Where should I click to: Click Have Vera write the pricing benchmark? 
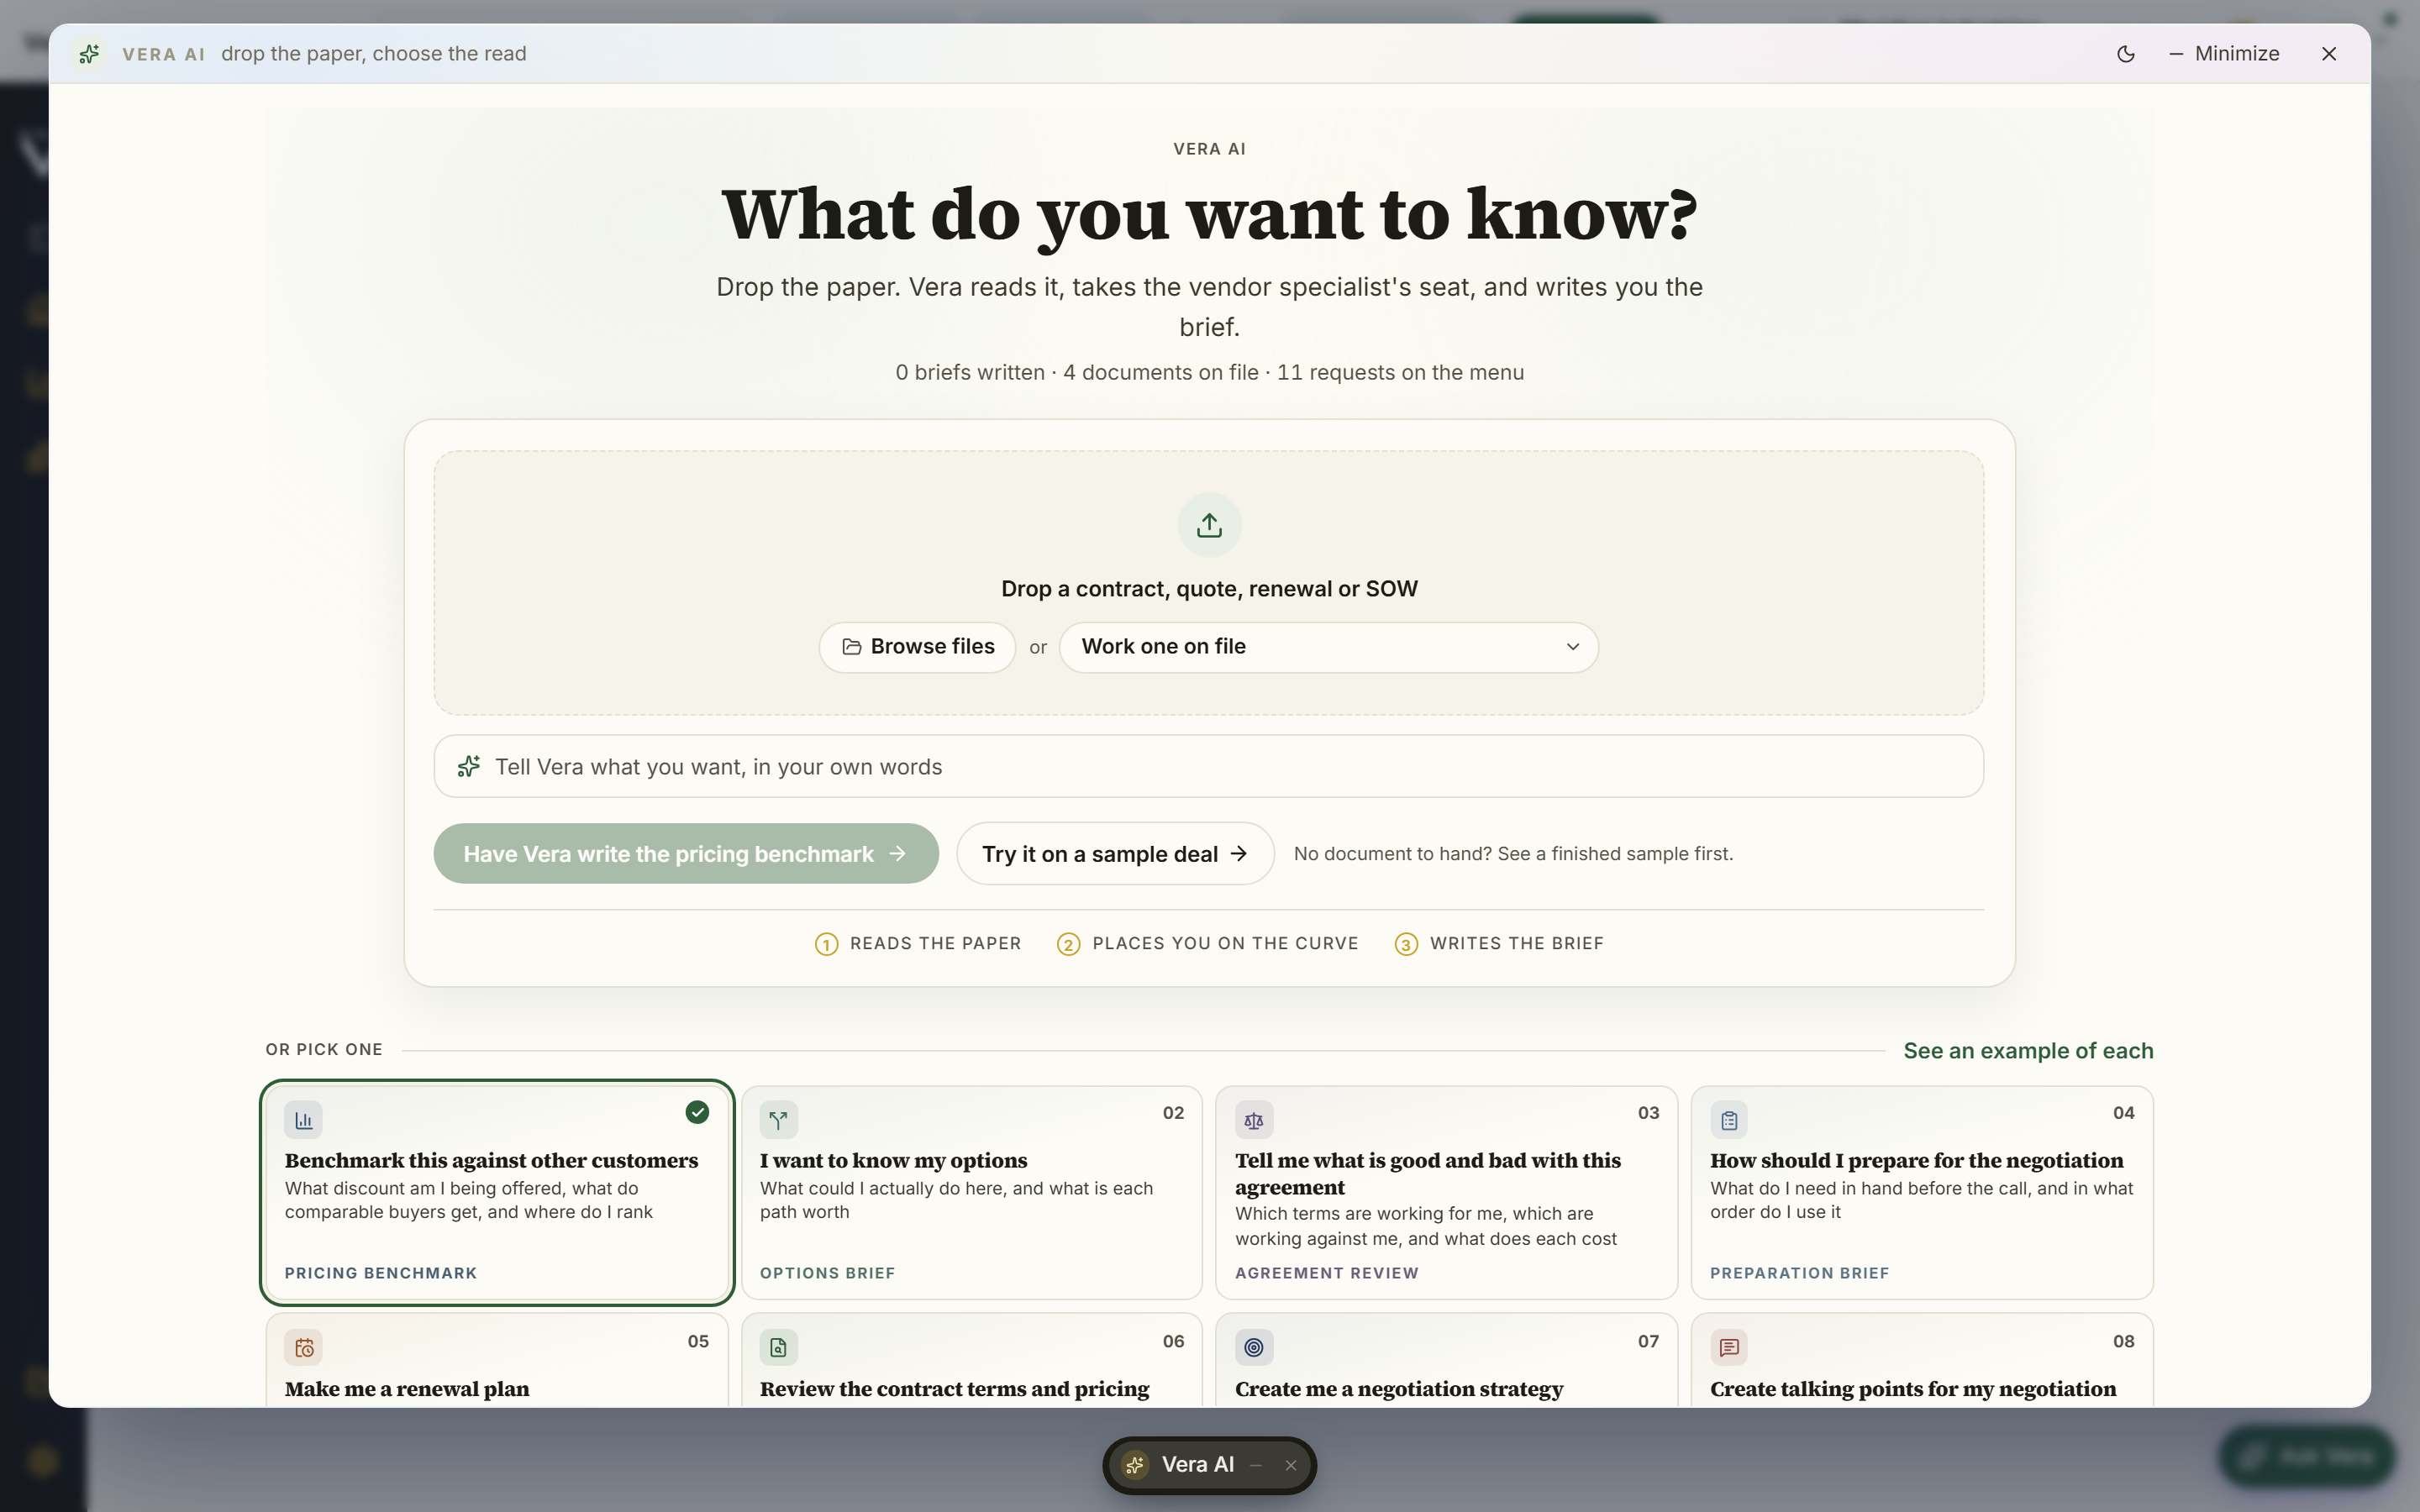tap(686, 854)
